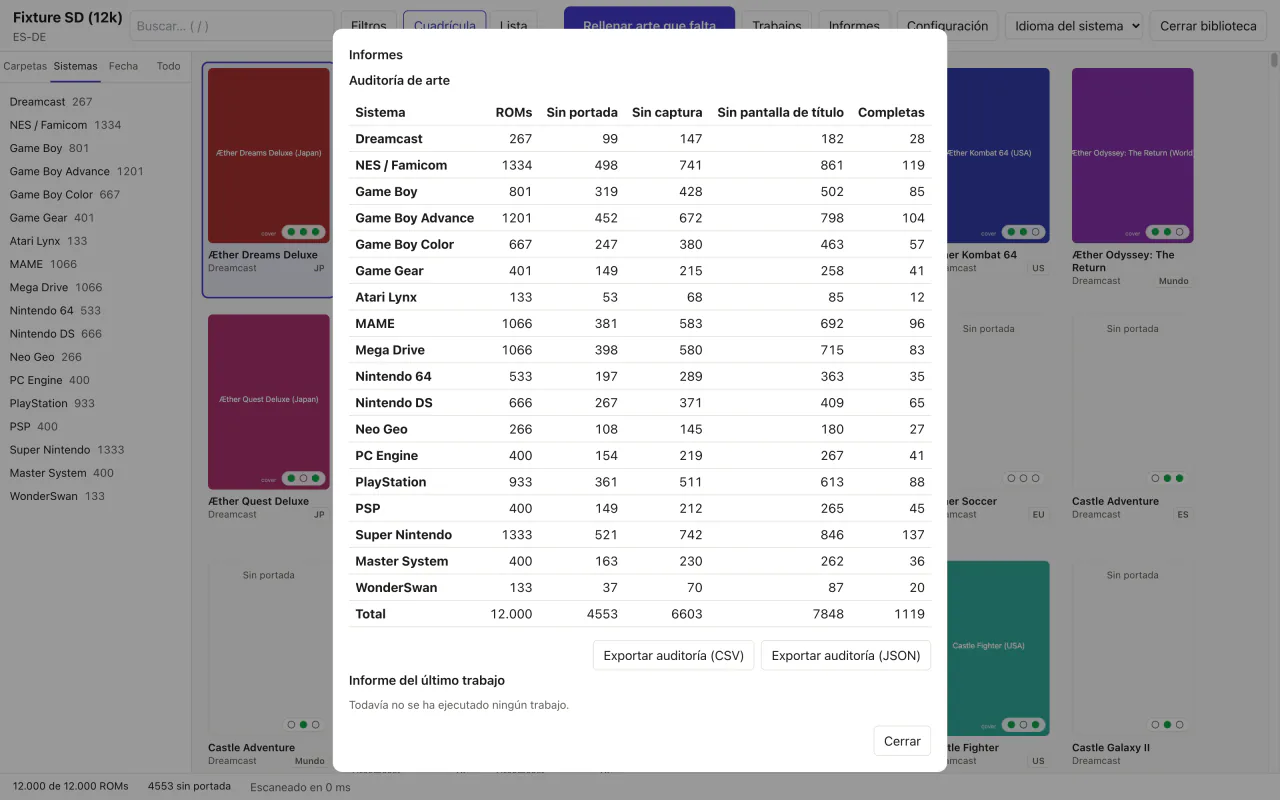Screen dimensions: 1280x800
Task: Click '12.000 de 12.000 ROMs' status text
Action: [71, 786]
